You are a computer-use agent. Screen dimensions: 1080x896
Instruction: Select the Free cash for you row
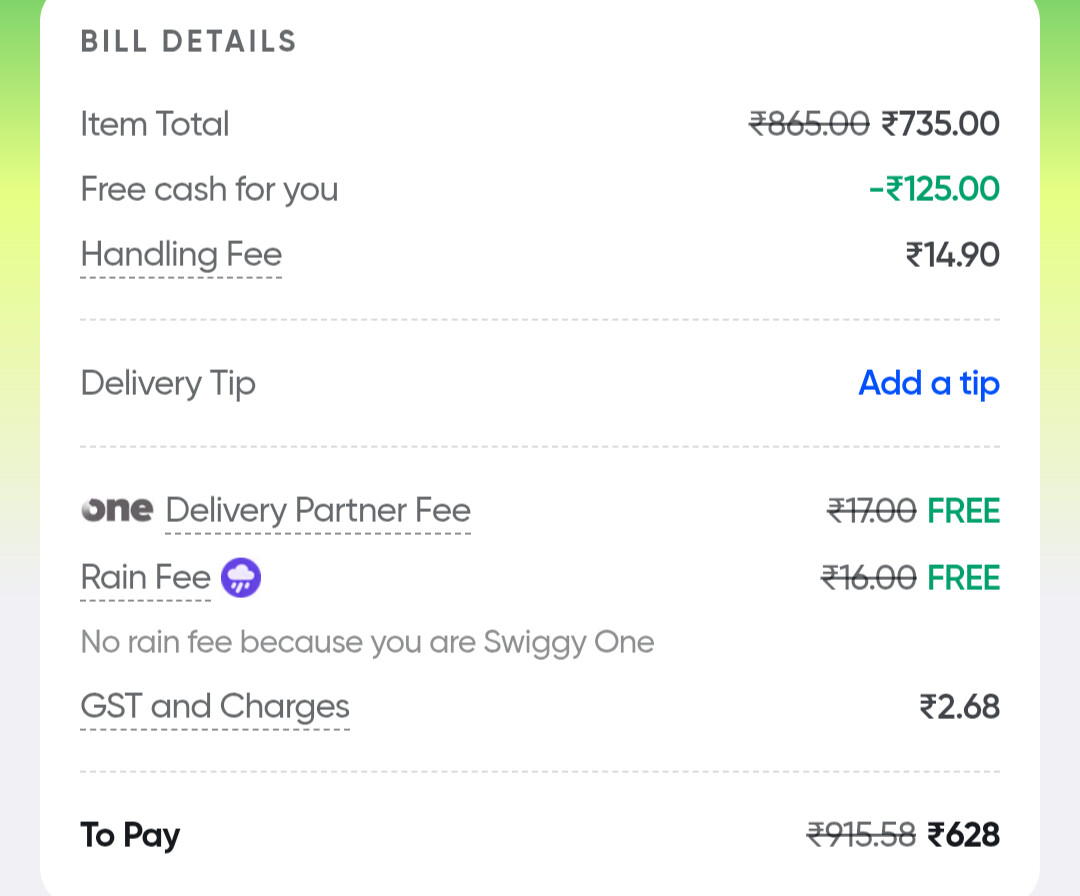(x=209, y=189)
